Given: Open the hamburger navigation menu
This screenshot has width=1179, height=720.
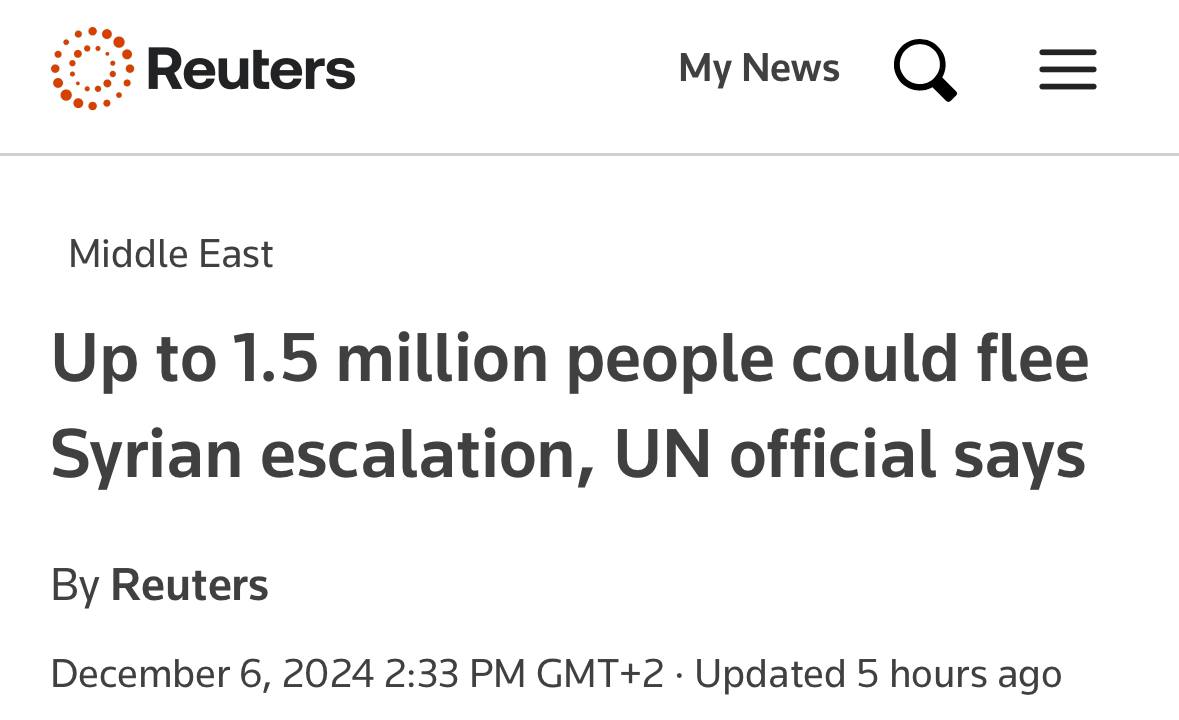Looking at the screenshot, I should 1067,70.
